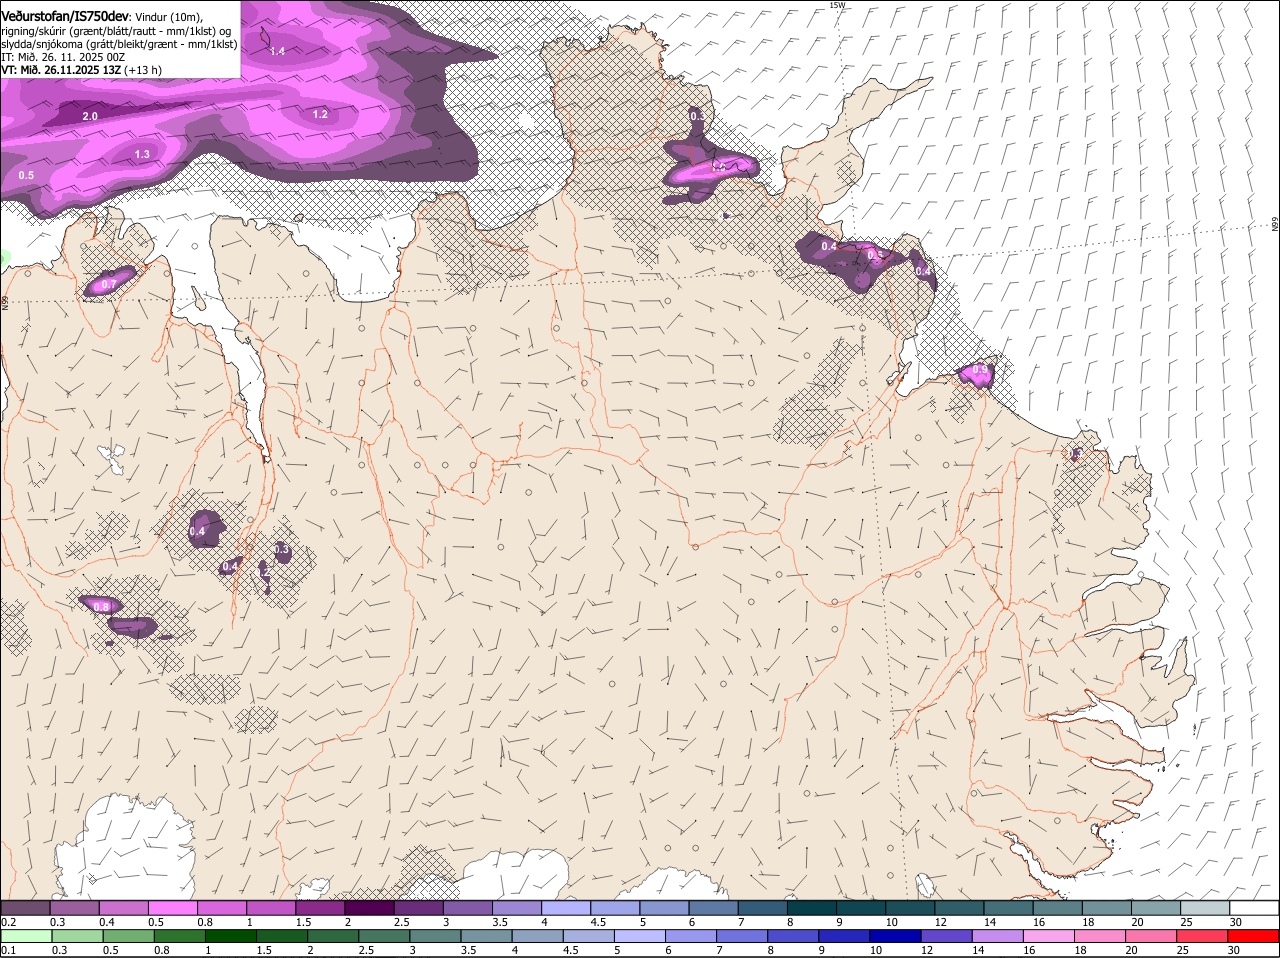1280x958 pixels.
Task: Pick the rain legend swatch starting at 20
Action: (x=1152, y=937)
